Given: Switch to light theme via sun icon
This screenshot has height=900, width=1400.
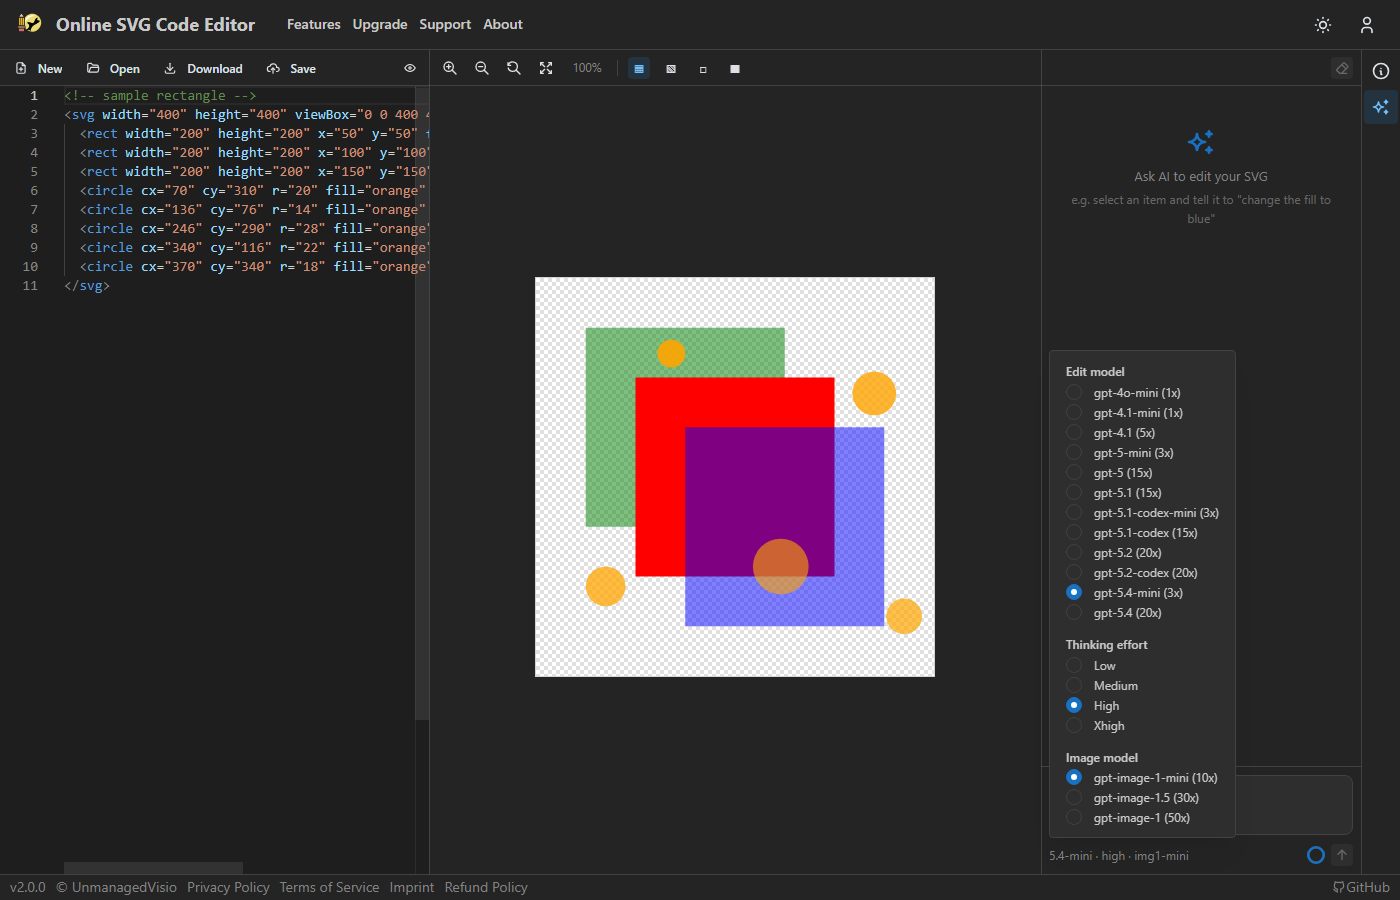Looking at the screenshot, I should tap(1323, 25).
